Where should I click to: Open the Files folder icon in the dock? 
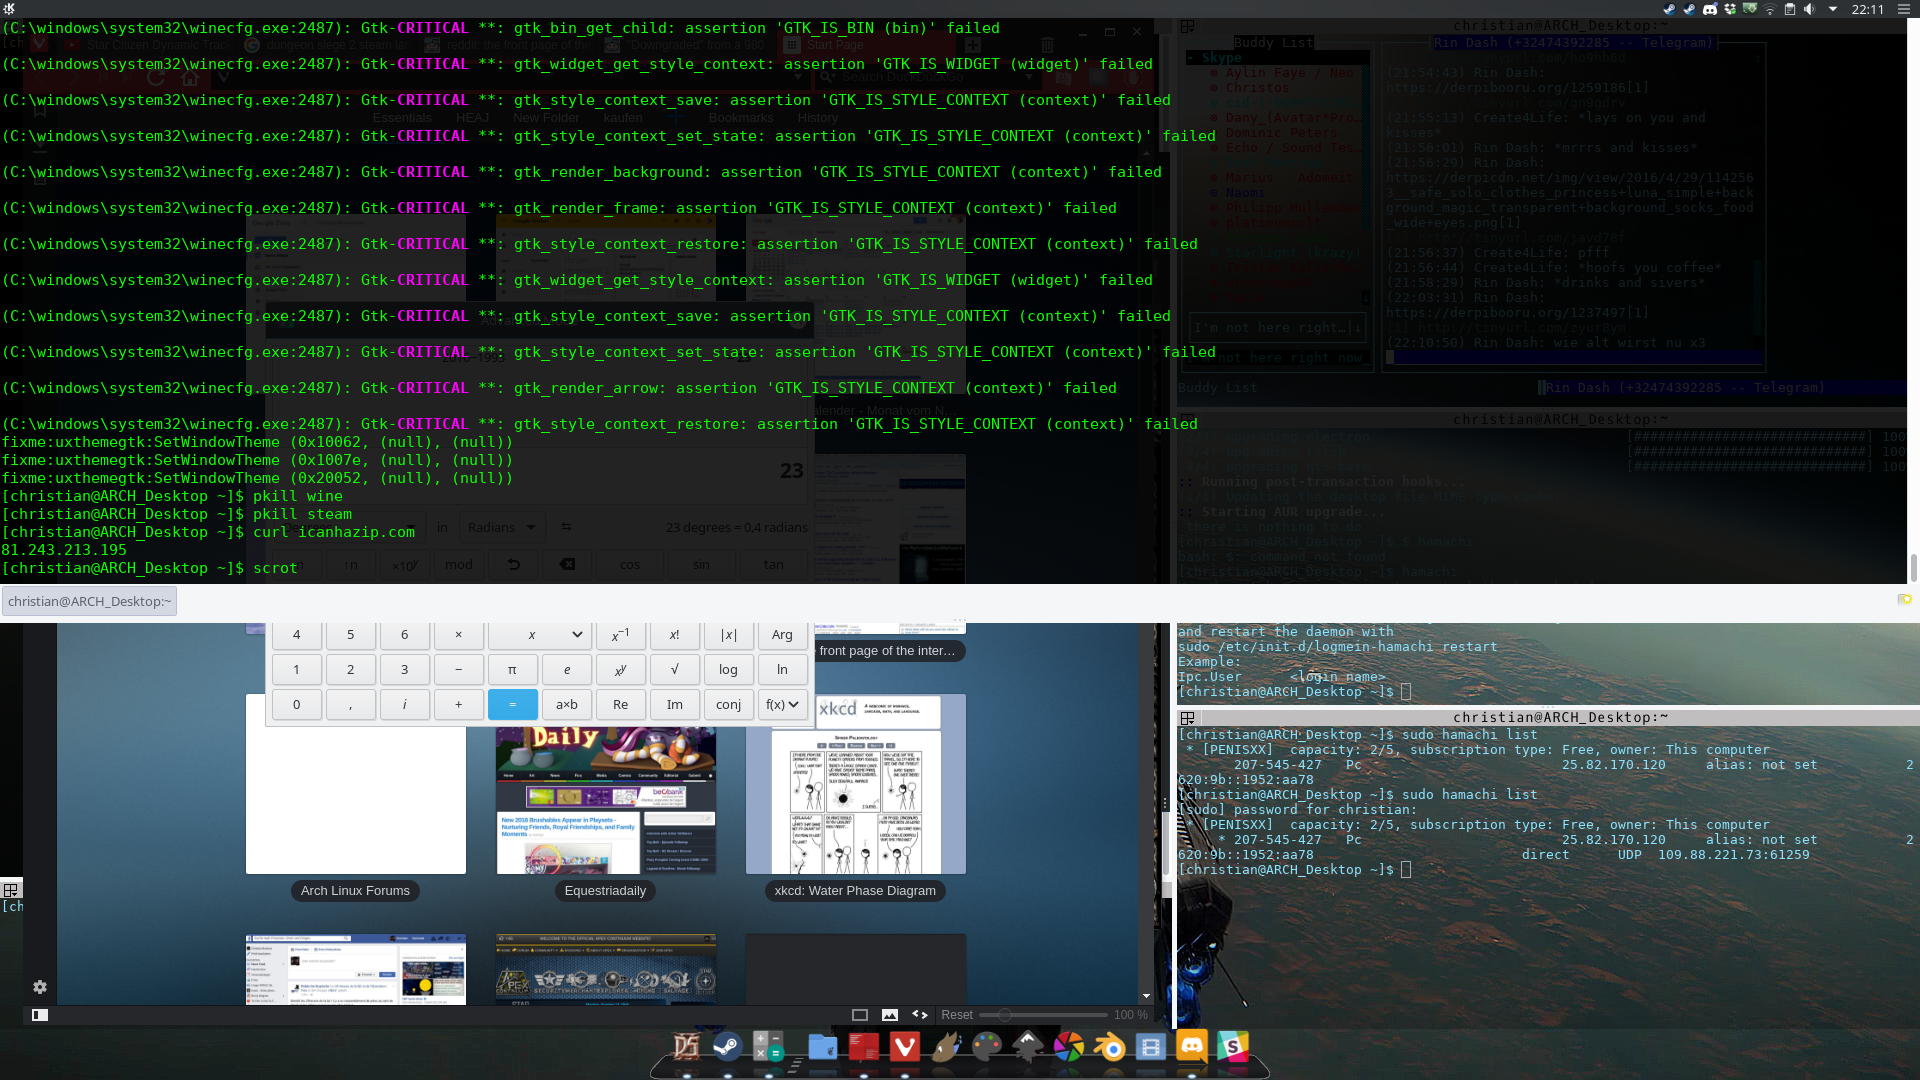[x=822, y=1047]
